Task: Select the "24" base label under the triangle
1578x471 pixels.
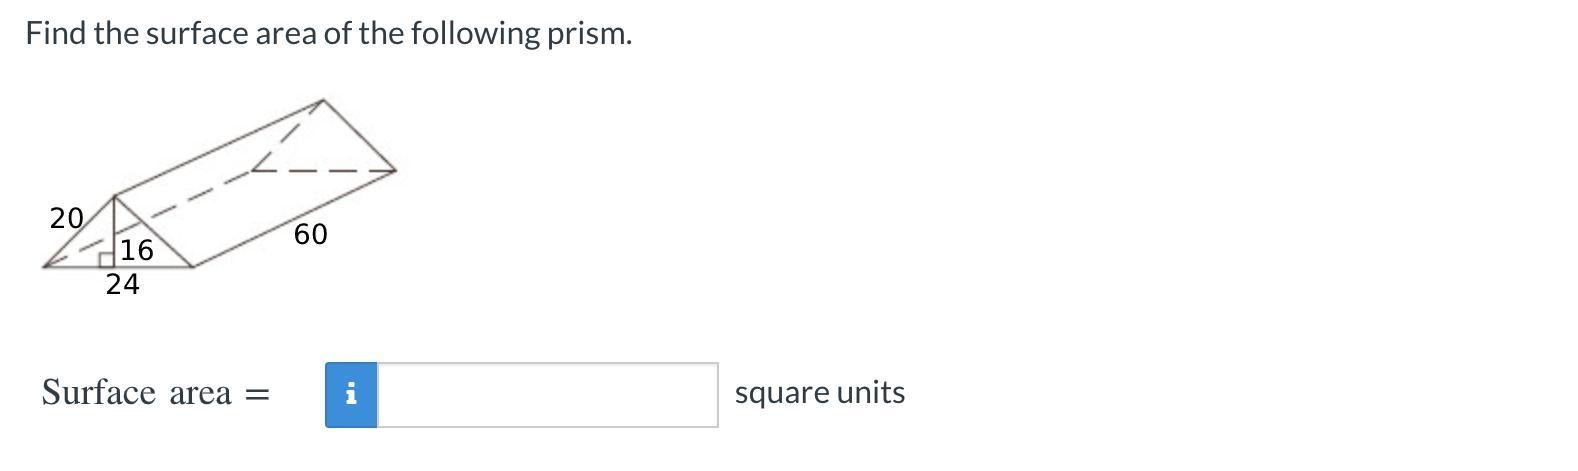Action: 122,285
